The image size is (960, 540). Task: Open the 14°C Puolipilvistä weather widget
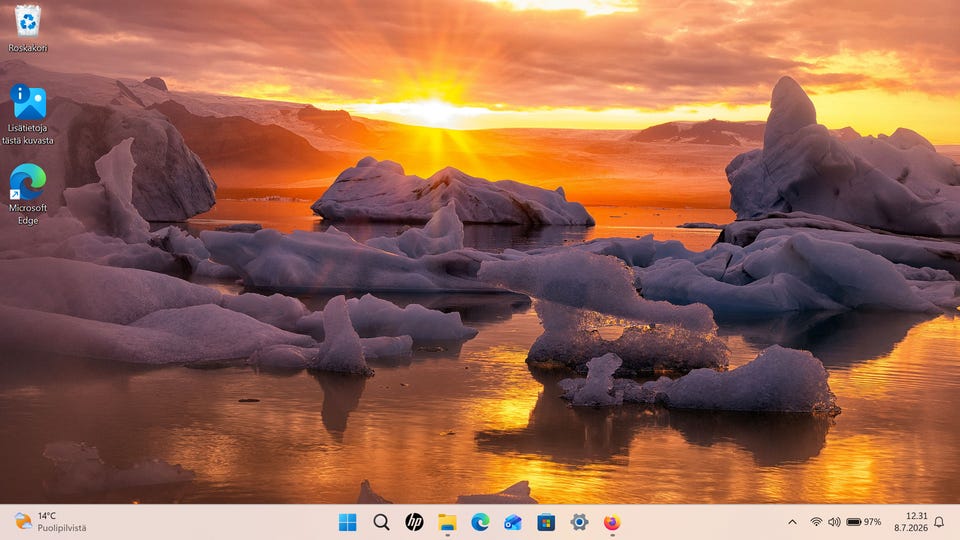coord(50,522)
